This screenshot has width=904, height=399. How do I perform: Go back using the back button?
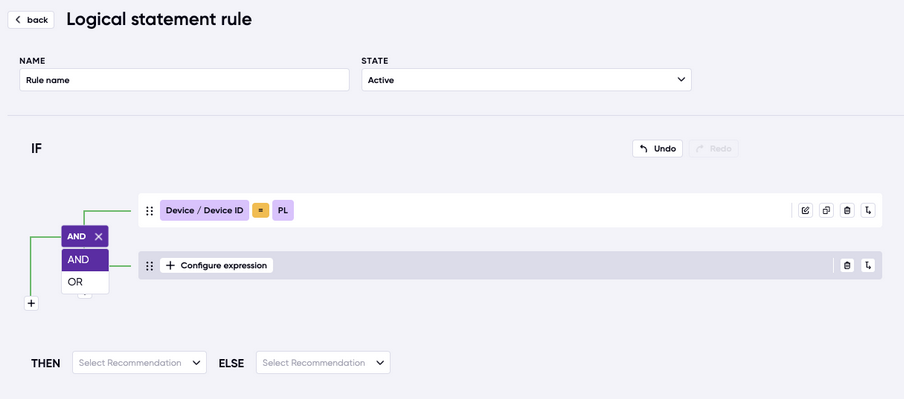[x=31, y=20]
